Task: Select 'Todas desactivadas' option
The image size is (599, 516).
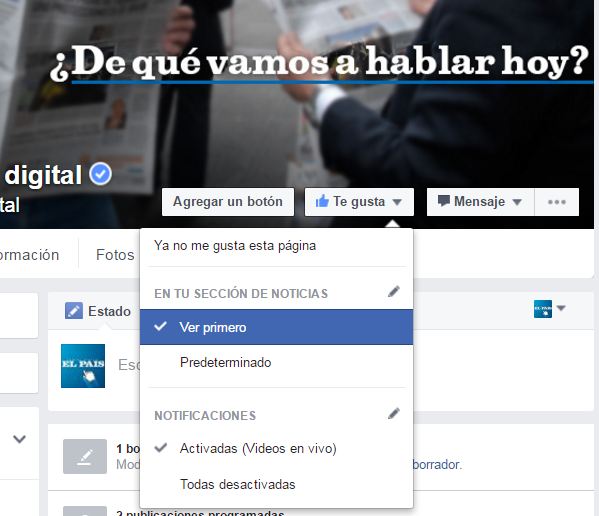Action: point(276,484)
